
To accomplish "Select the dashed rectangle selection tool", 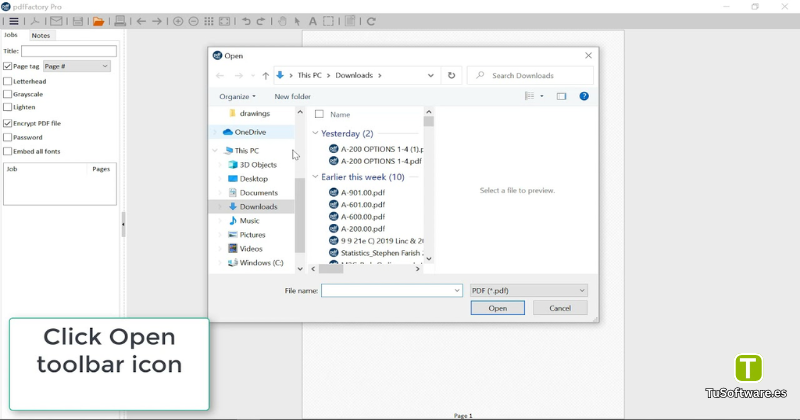I will coord(329,21).
